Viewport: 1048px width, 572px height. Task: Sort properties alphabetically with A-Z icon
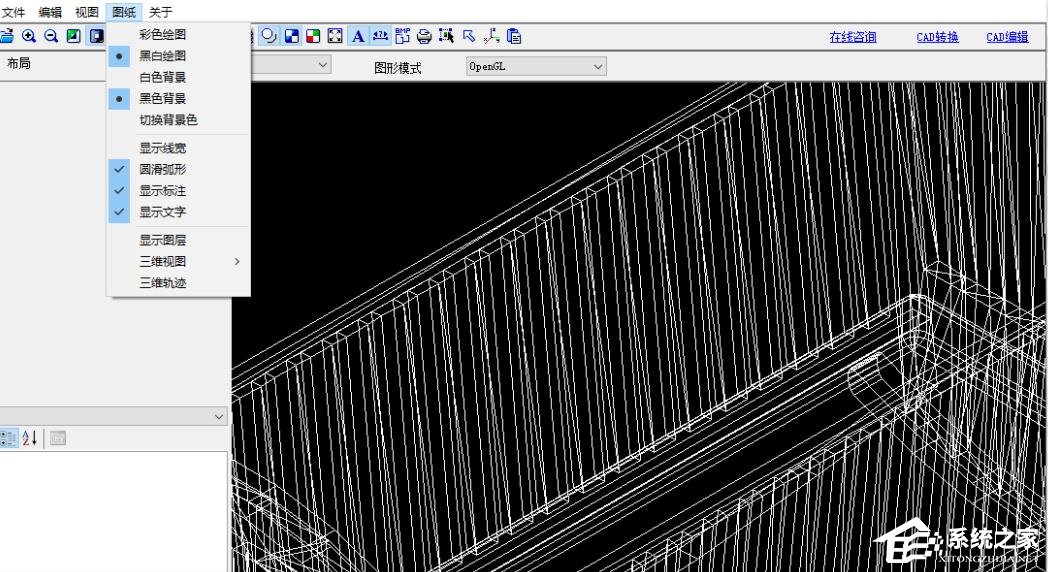(30, 438)
